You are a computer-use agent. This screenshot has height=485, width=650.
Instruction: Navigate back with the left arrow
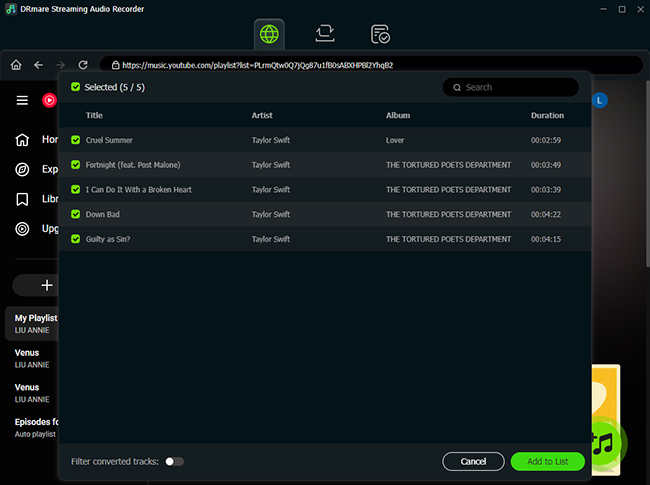click(39, 65)
